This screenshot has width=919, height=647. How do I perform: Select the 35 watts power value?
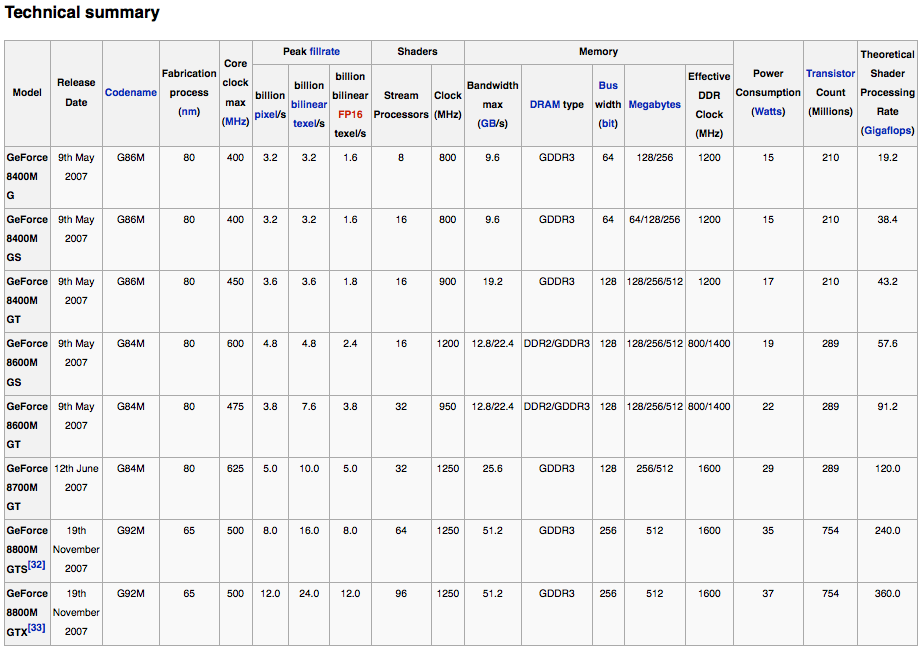(768, 531)
